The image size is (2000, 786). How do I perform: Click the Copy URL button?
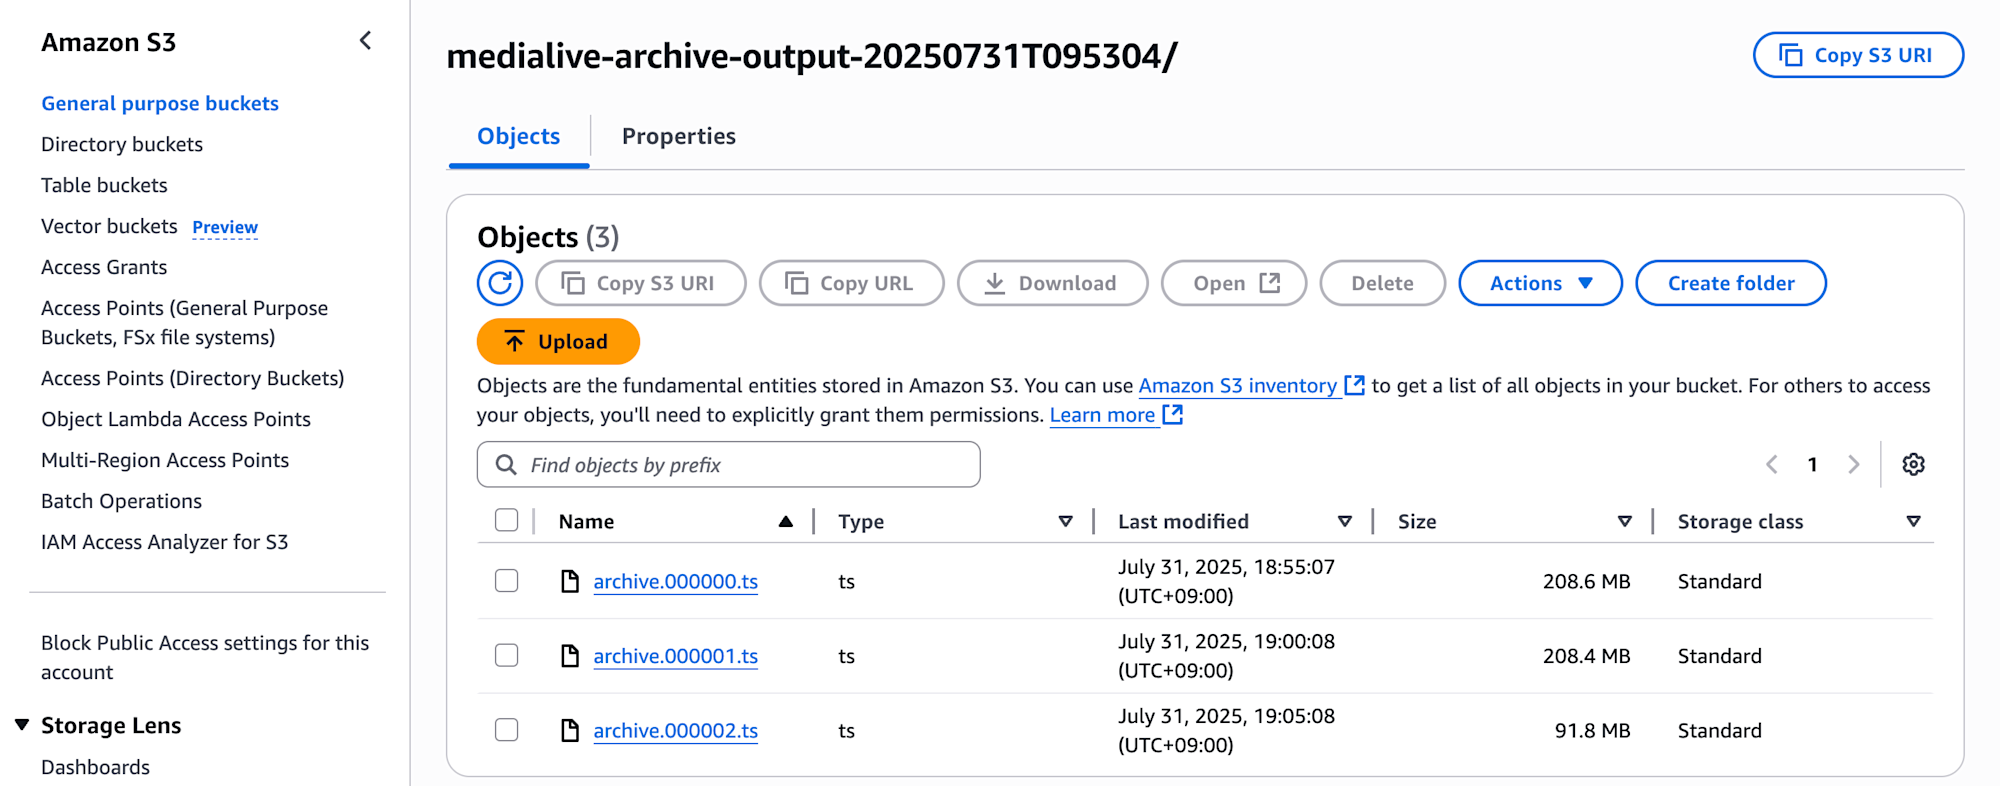click(851, 283)
